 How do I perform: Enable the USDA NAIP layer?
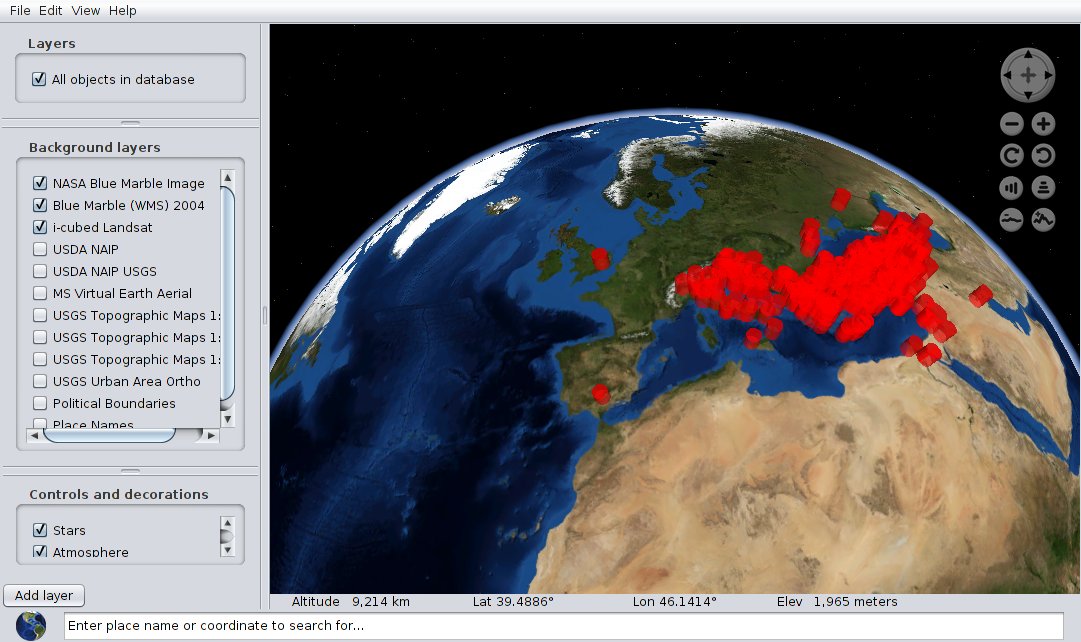(40, 250)
